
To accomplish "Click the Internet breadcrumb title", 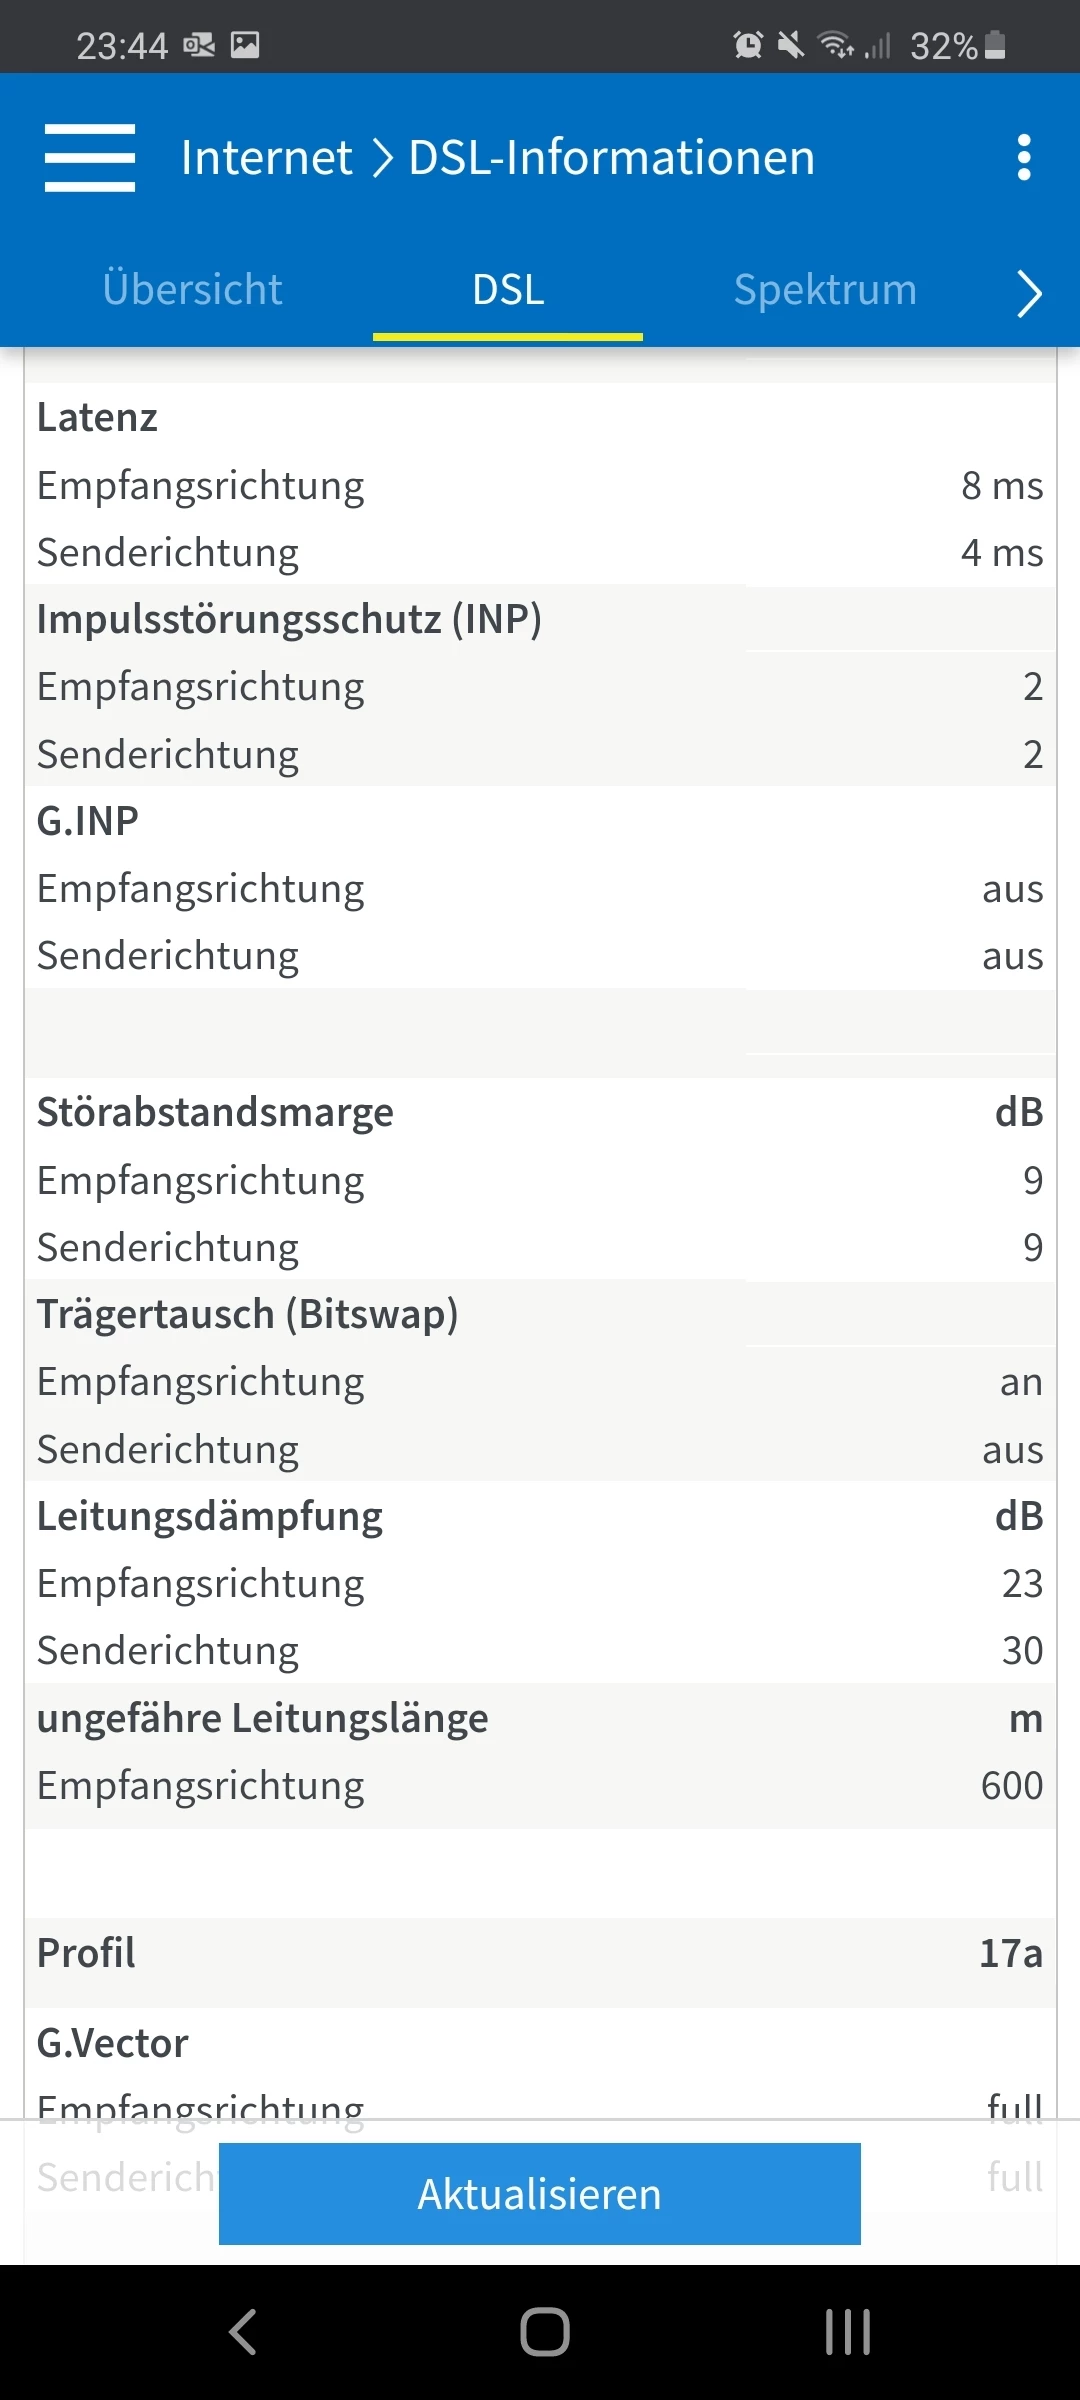I will point(266,158).
